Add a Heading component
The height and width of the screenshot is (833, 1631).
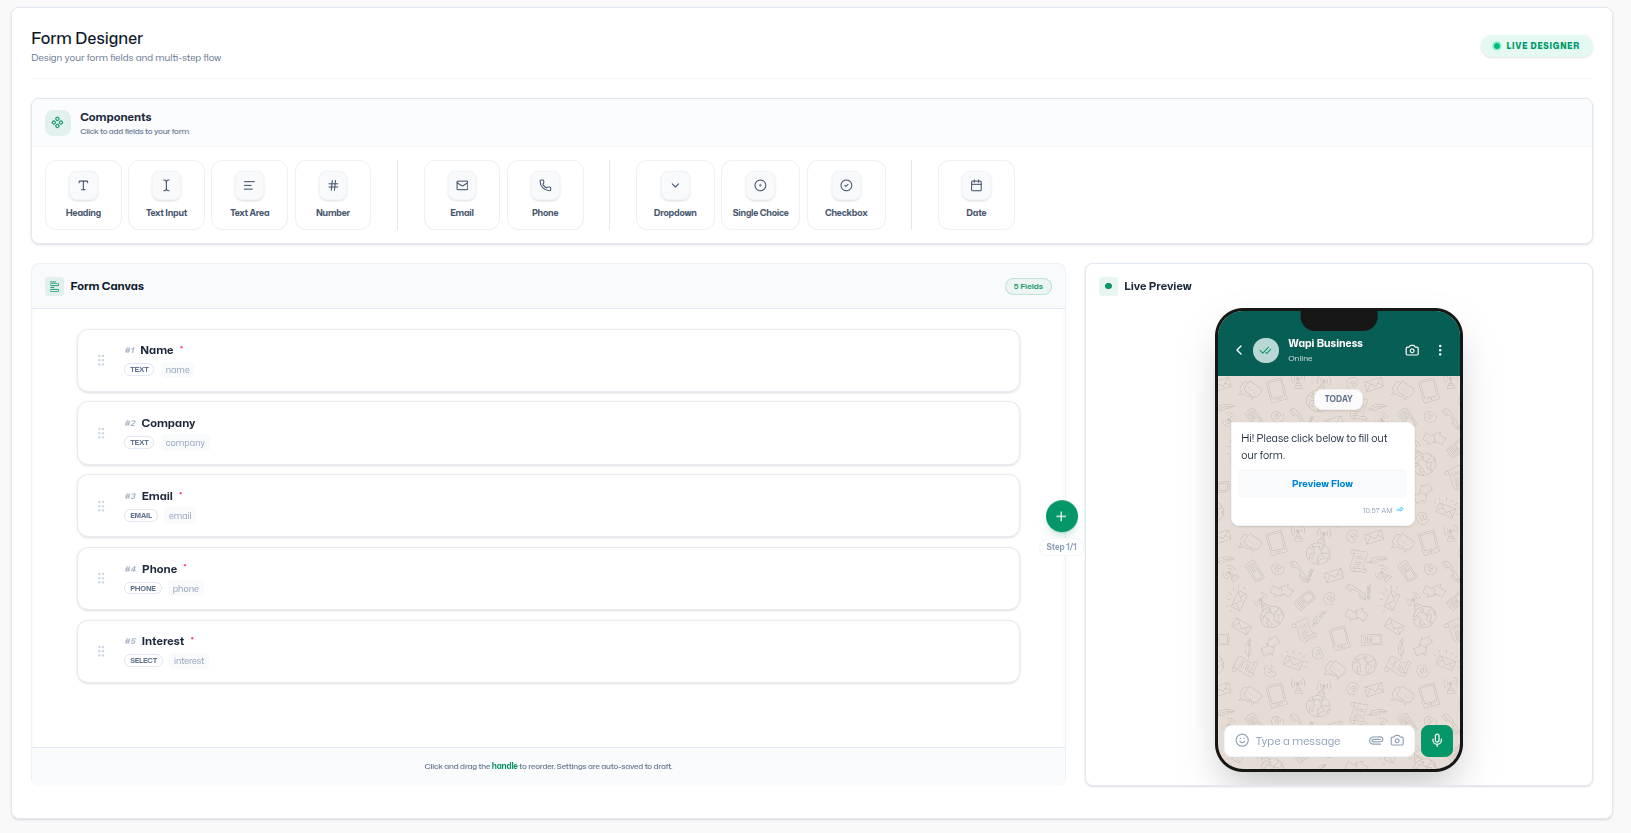83,195
